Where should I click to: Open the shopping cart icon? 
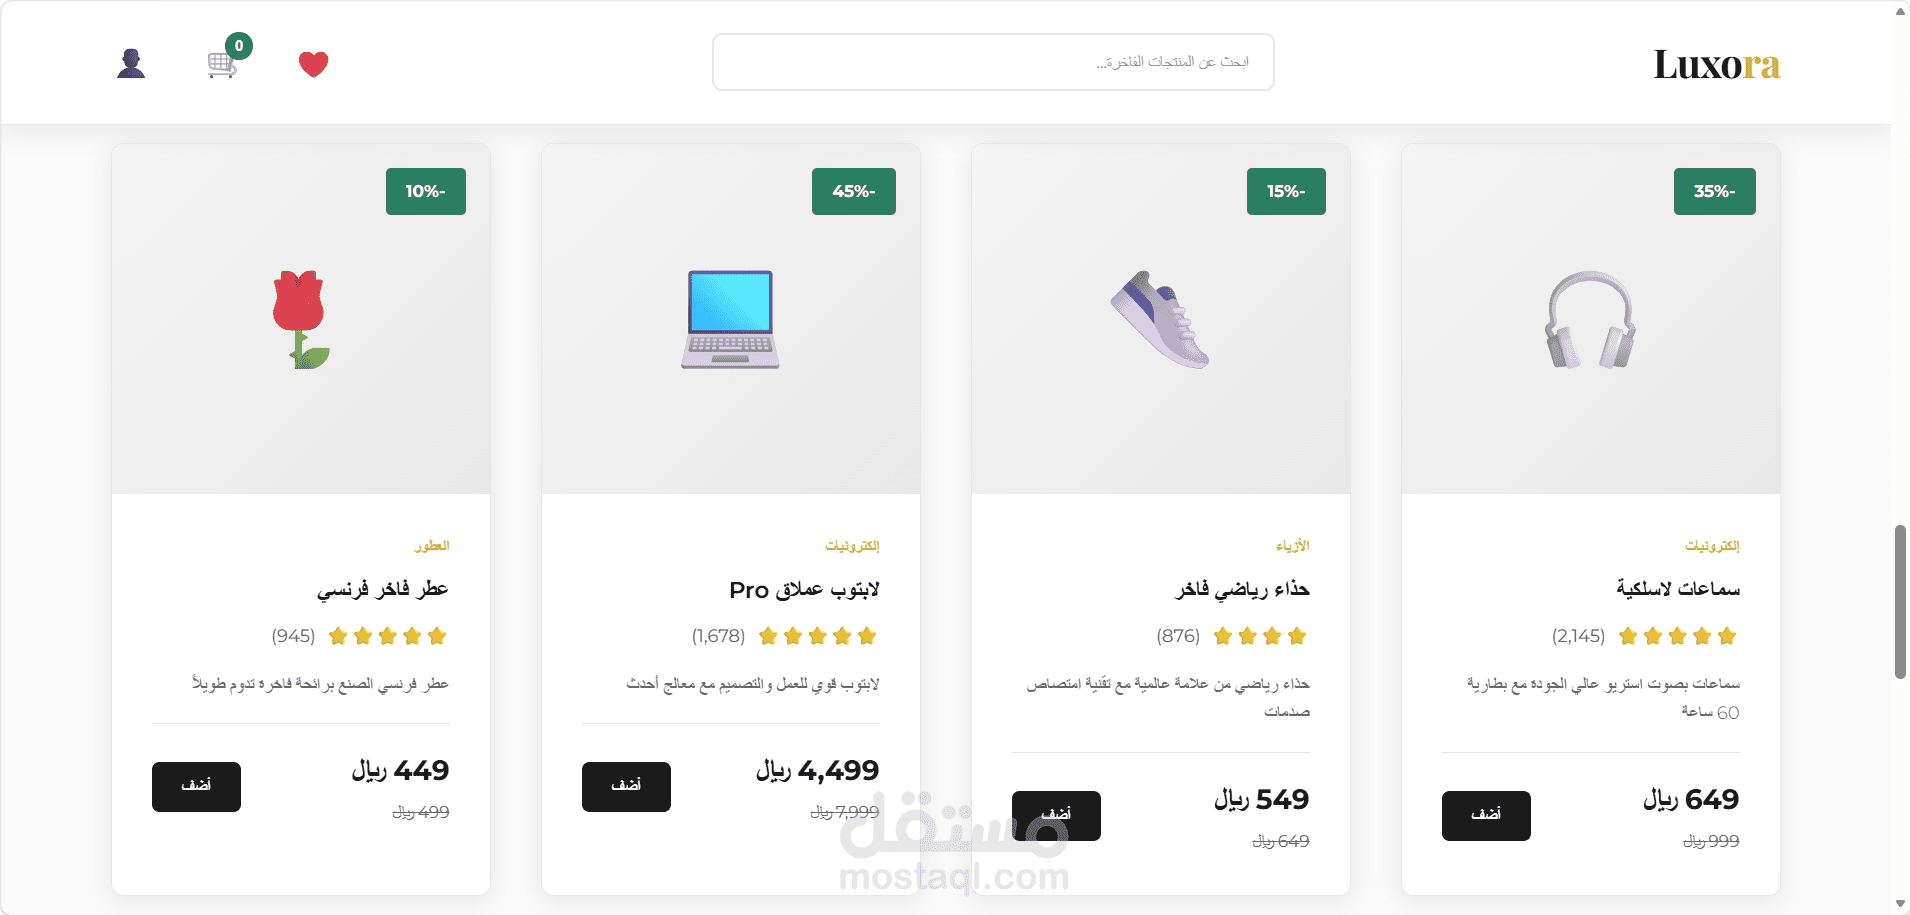point(223,64)
